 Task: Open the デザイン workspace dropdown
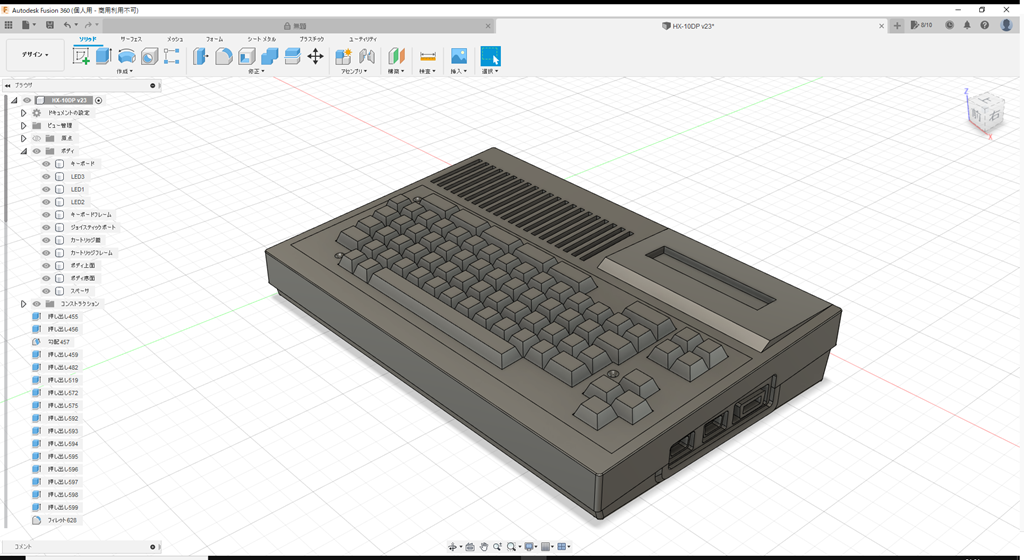tap(35, 55)
